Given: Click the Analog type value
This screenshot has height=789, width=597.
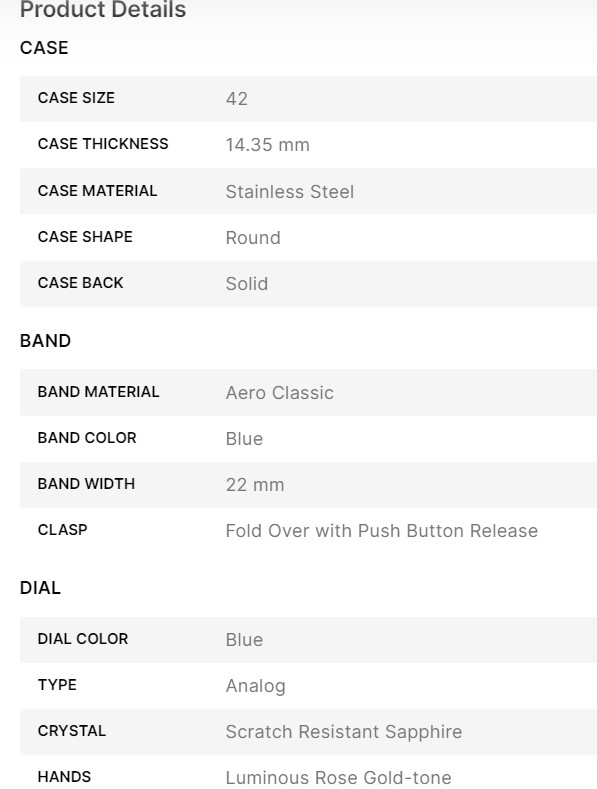Looking at the screenshot, I should point(255,686).
